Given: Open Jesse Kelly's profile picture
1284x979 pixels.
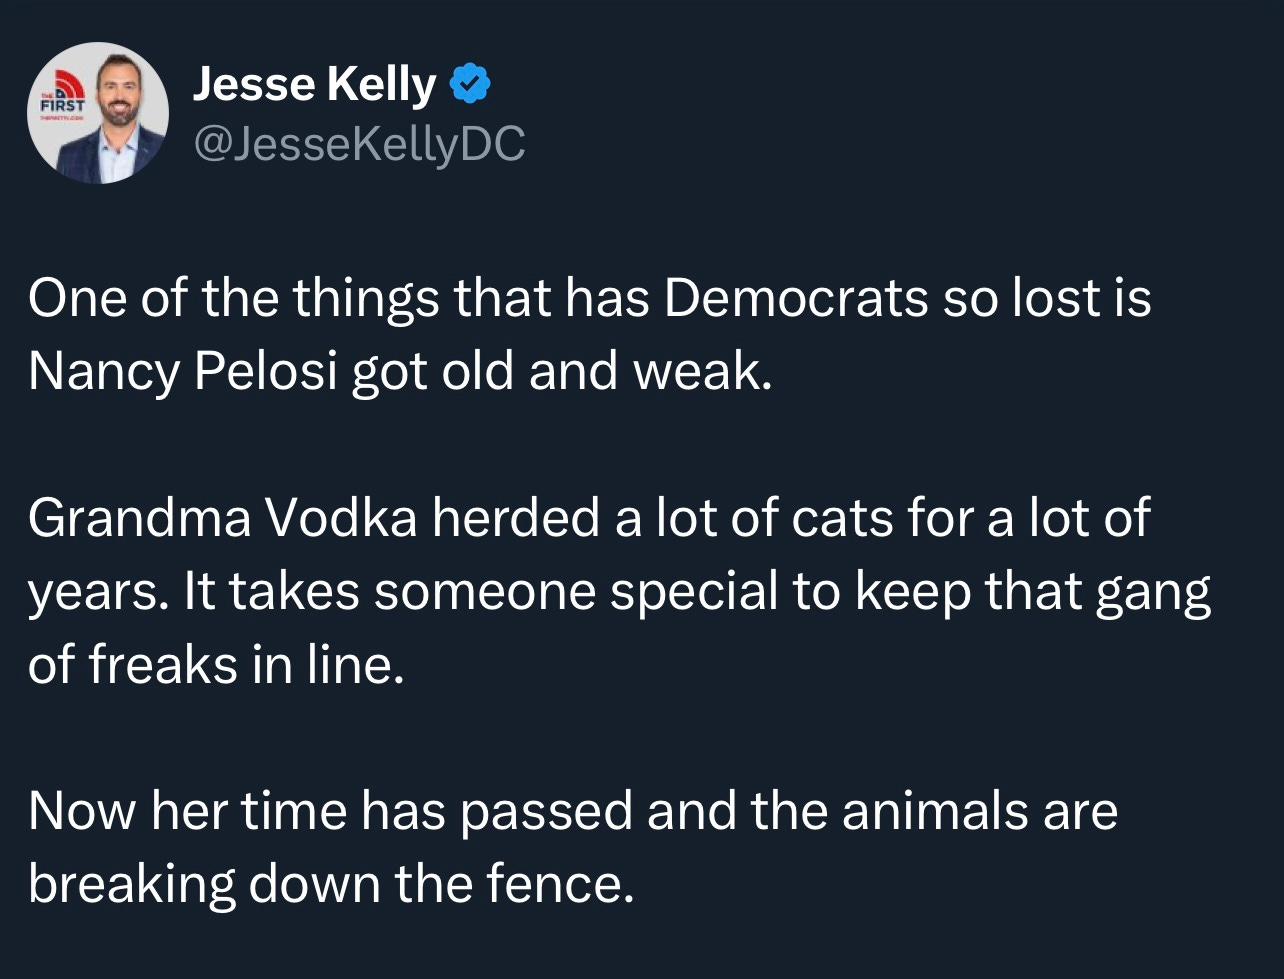Looking at the screenshot, I should pyautogui.click(x=97, y=113).
